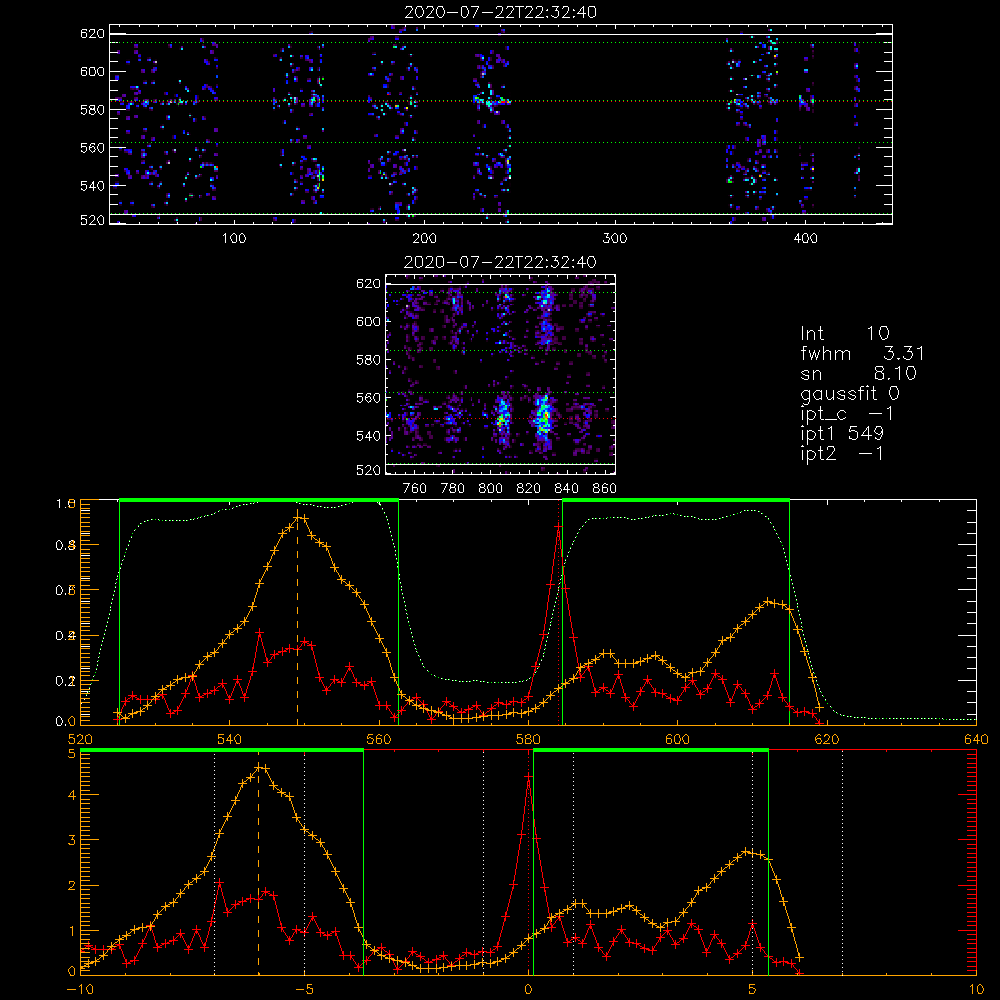
Task: Click the '3' y-axis label of the bottom plot
Action: (71, 841)
